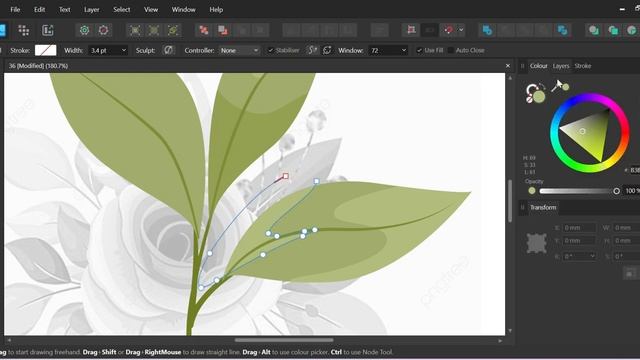Click the first green snapping-frame toolbar icon
The height and width of the screenshot is (360, 640).
pyautogui.click(x=135, y=30)
